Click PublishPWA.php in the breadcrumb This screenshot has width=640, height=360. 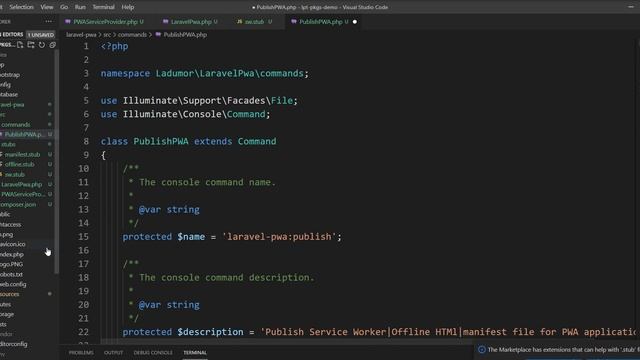(x=185, y=35)
